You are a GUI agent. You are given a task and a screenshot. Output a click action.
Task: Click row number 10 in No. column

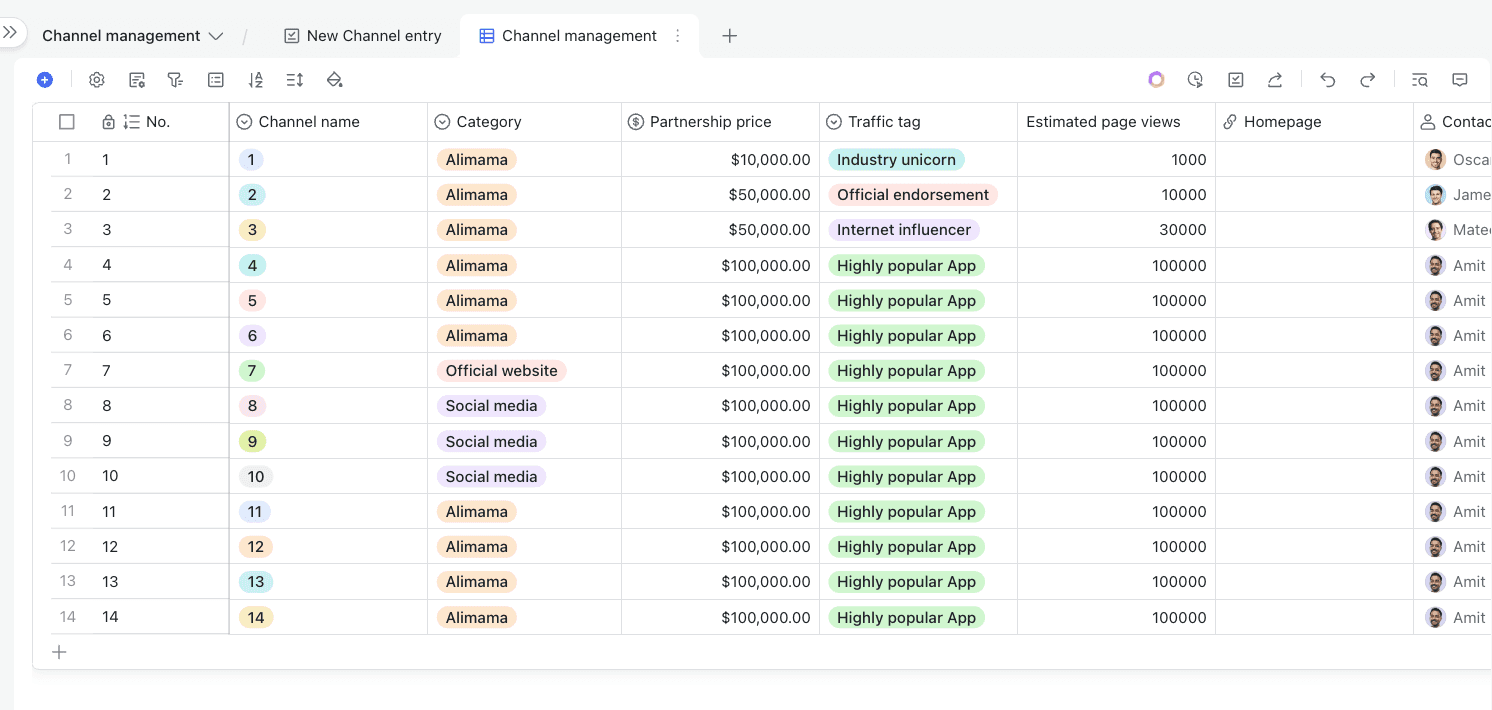pos(110,476)
